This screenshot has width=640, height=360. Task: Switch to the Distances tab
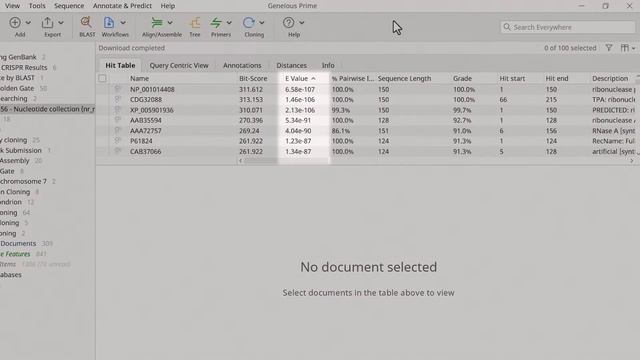pos(291,65)
